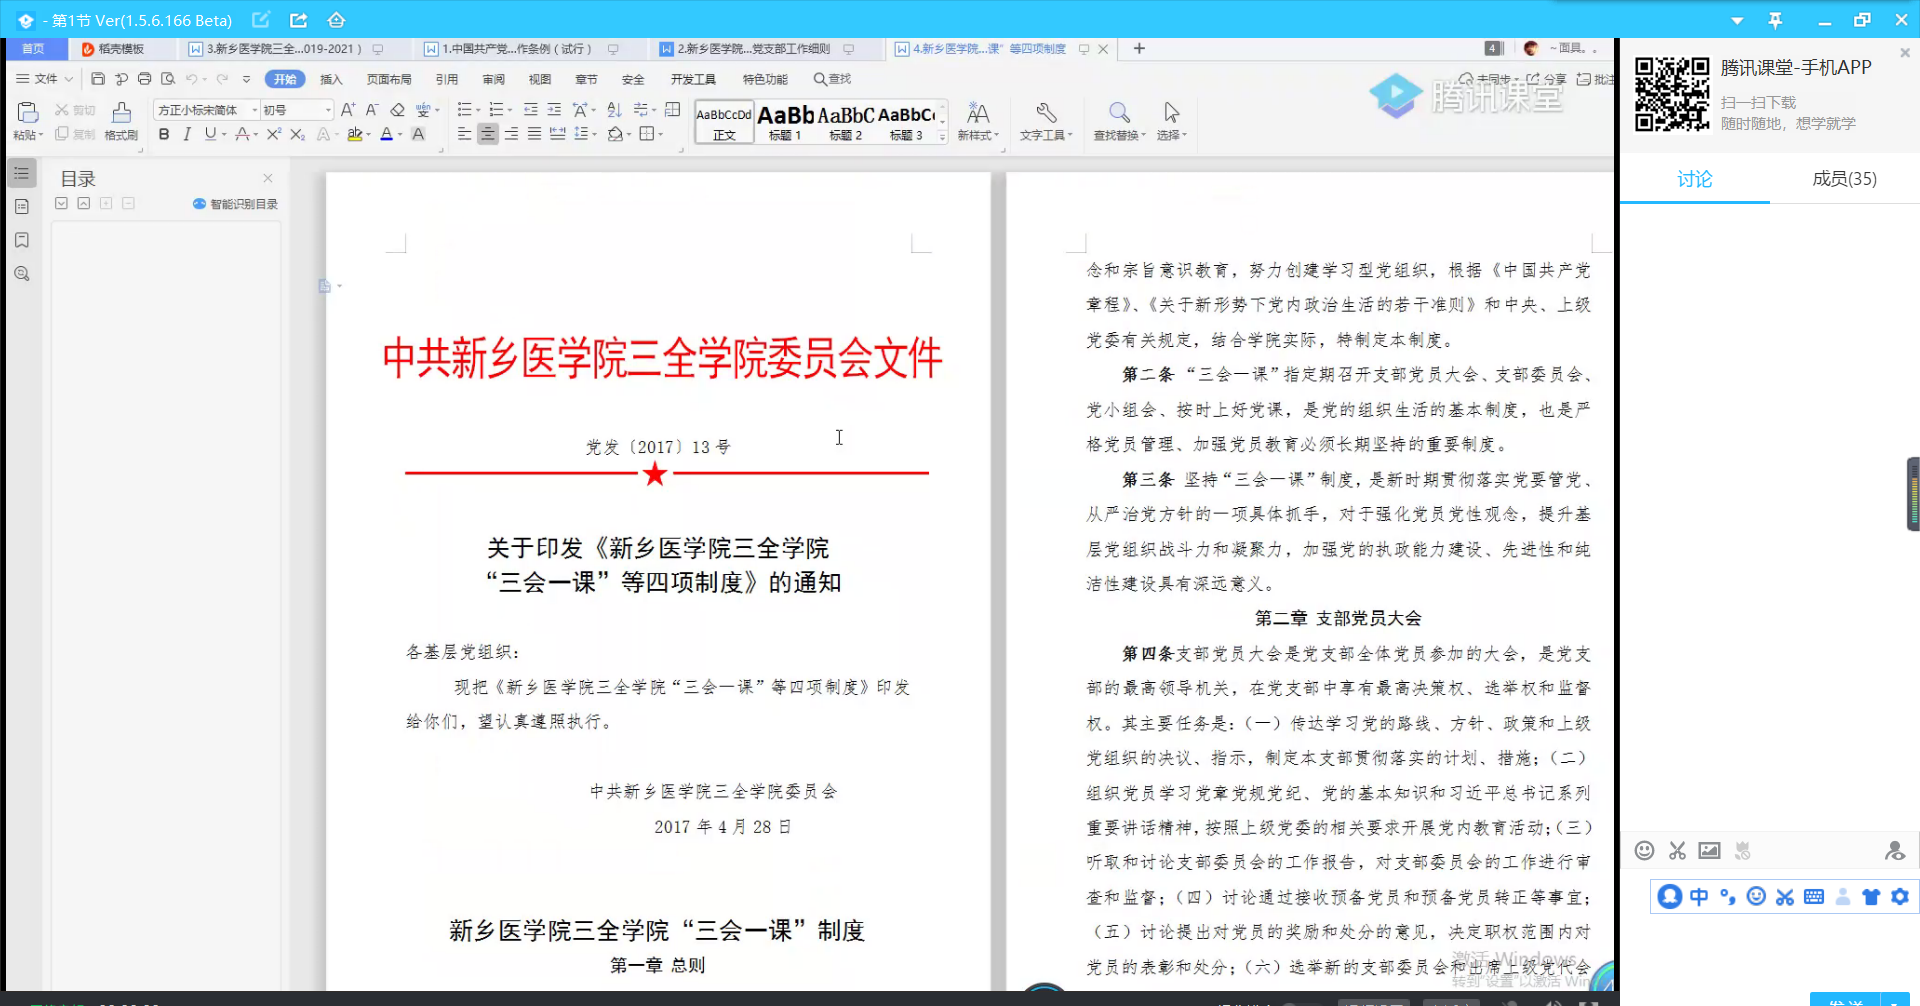Click the Save icon in quick access toolbar
This screenshot has height=1006, width=1920.
point(97,79)
